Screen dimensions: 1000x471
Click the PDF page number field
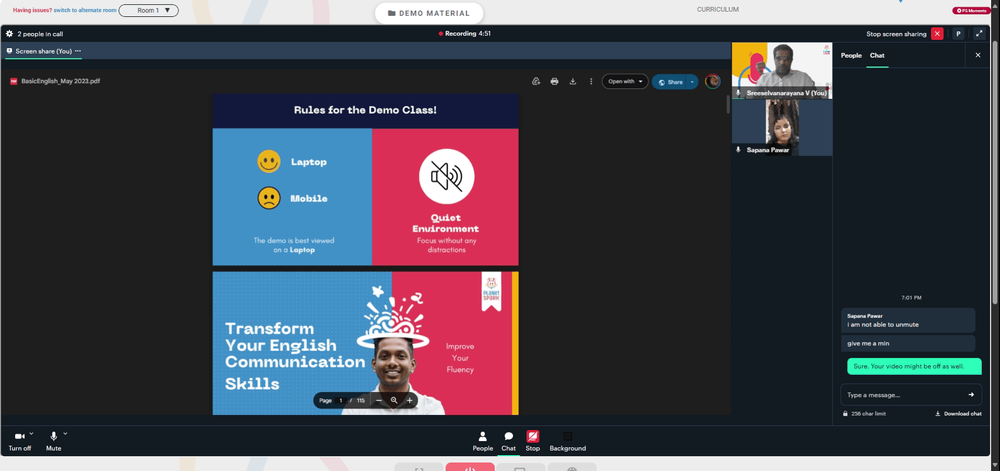click(x=341, y=400)
